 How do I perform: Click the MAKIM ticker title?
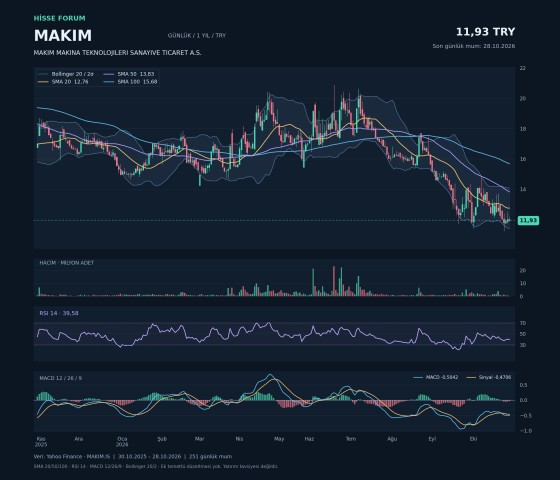[63, 36]
